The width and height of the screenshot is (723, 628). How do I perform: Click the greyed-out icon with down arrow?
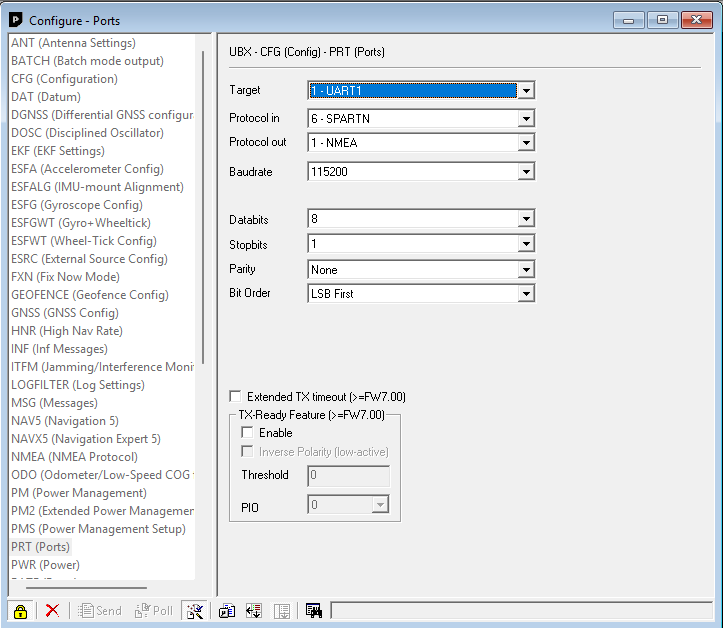(x=282, y=611)
